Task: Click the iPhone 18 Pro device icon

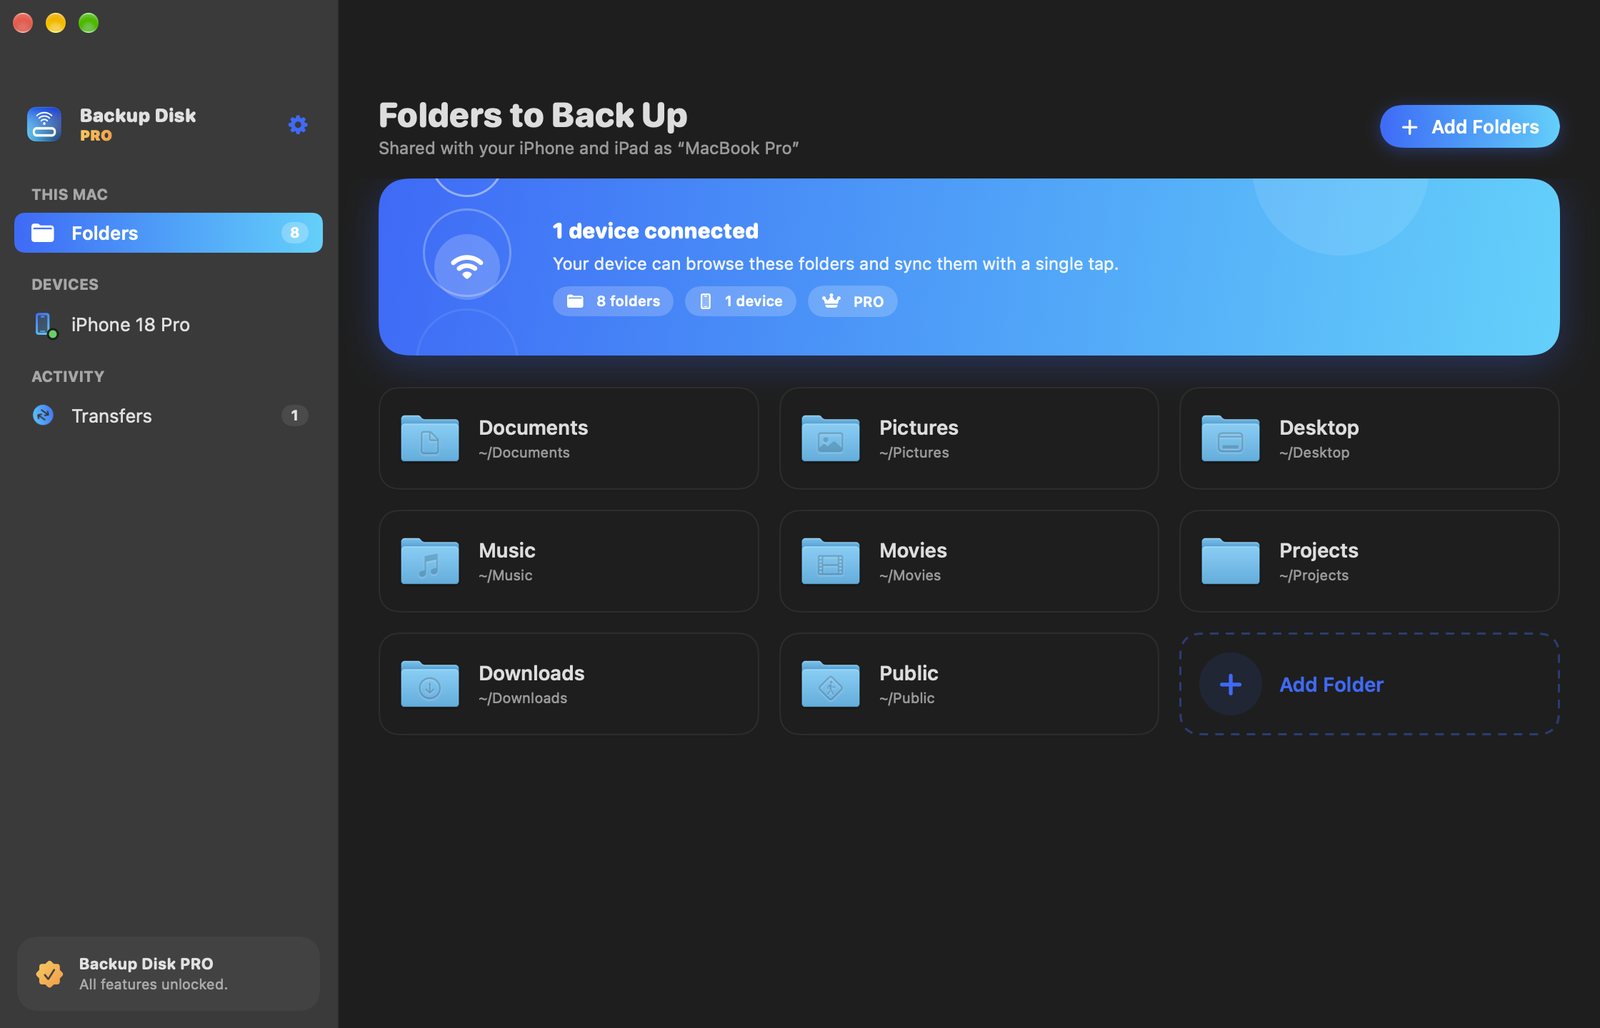Action: coord(45,325)
